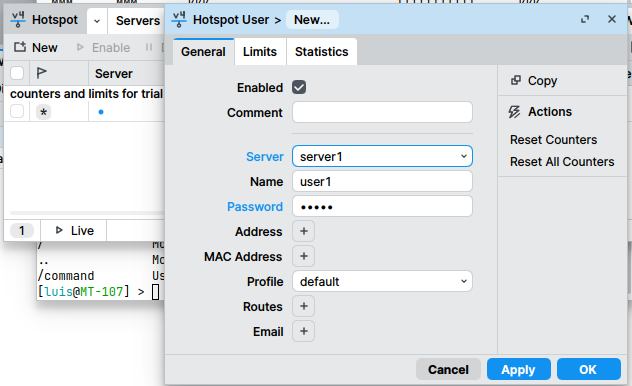Switch to the Statistics tab
This screenshot has width=632, height=386.
click(322, 52)
